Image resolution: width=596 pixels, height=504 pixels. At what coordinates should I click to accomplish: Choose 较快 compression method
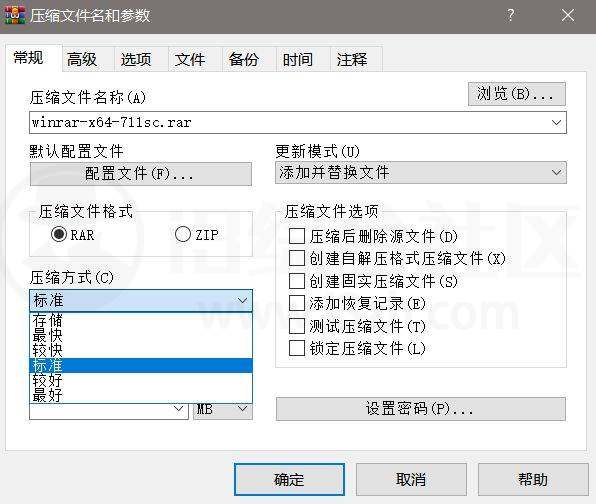pyautogui.click(x=141, y=350)
